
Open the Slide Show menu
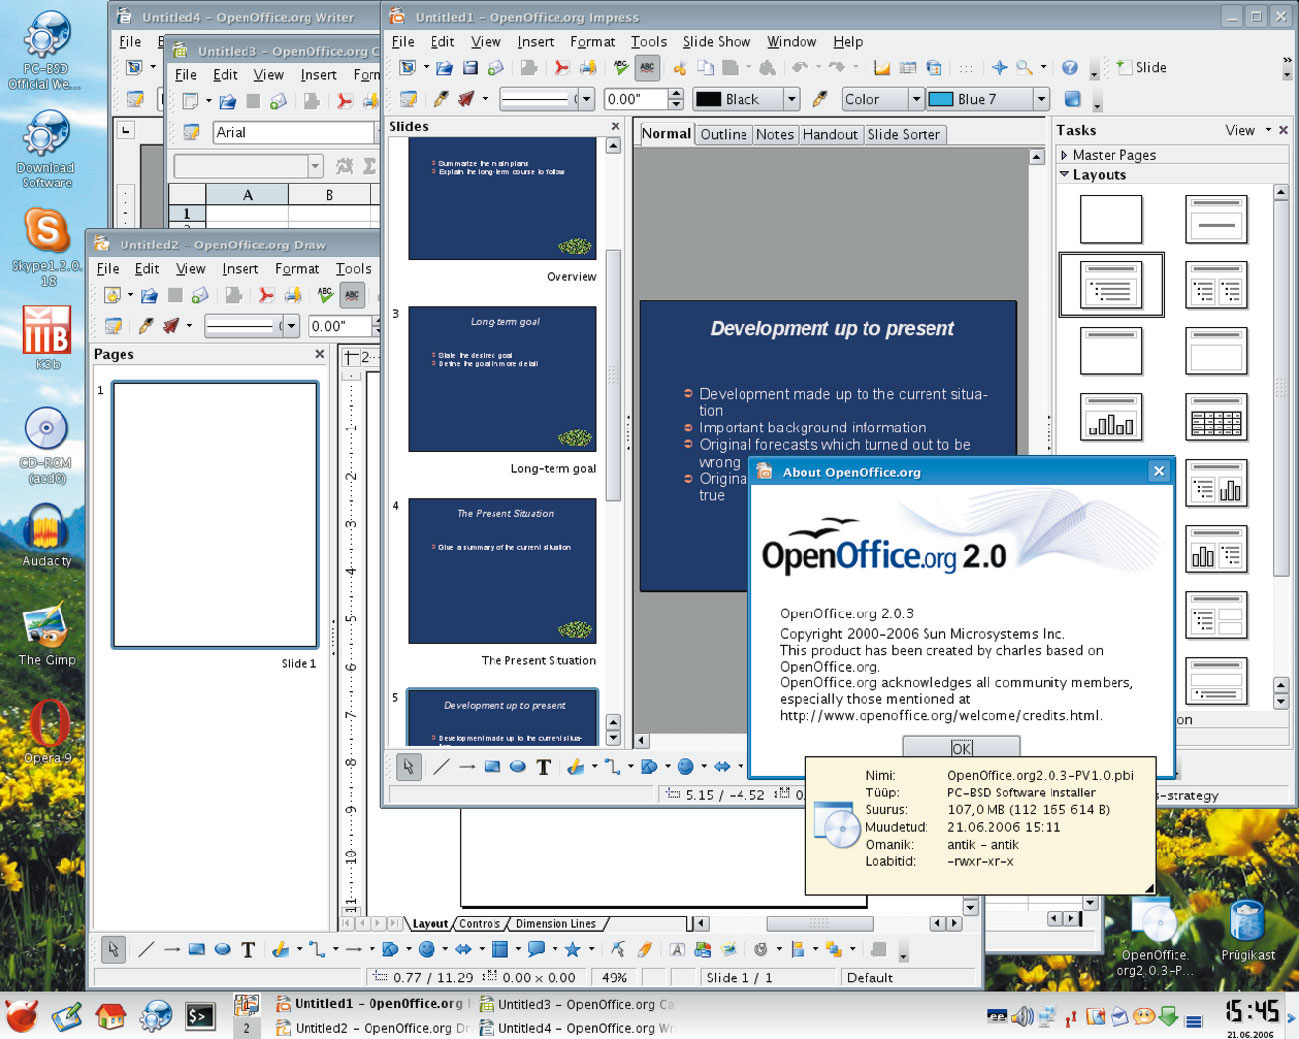[x=716, y=42]
